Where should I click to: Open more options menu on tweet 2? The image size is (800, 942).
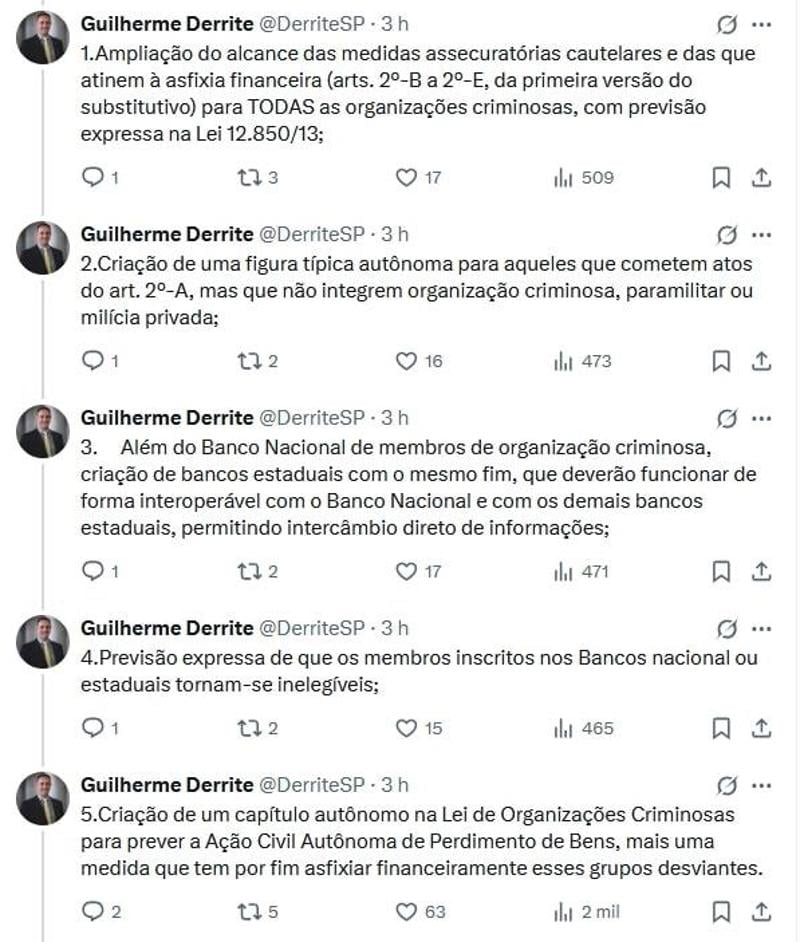click(762, 235)
